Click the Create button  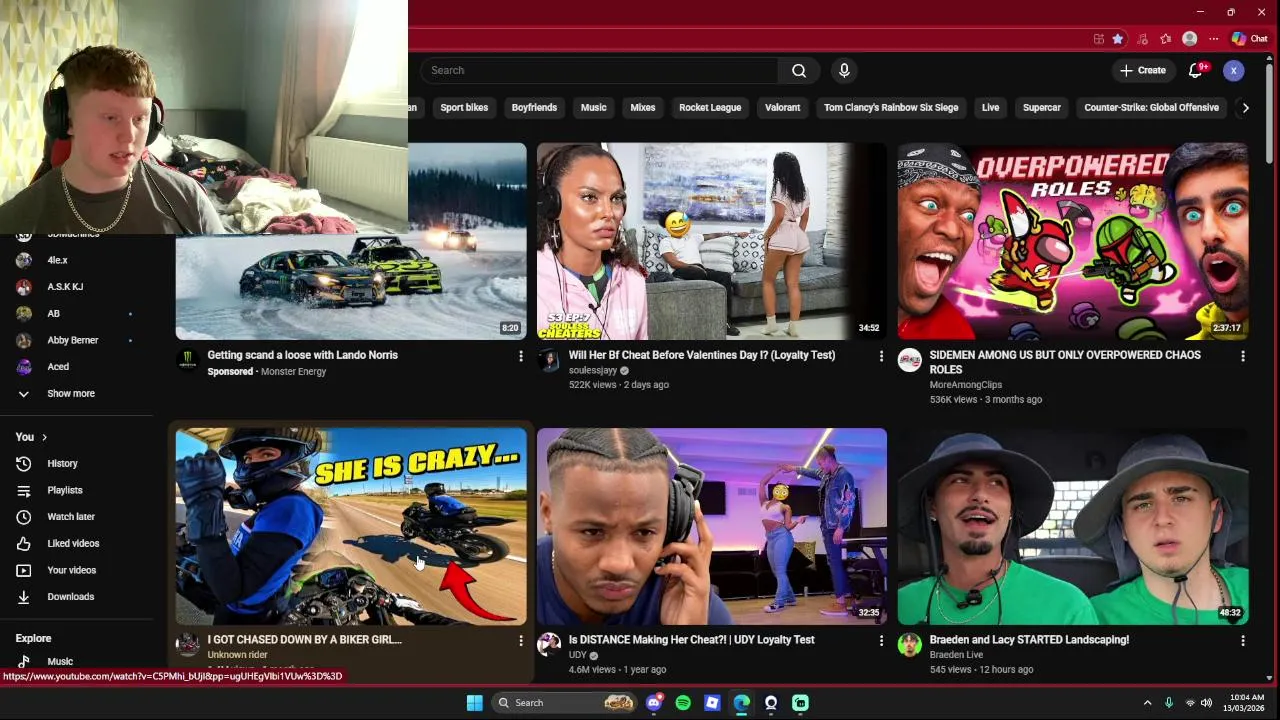coord(1143,70)
